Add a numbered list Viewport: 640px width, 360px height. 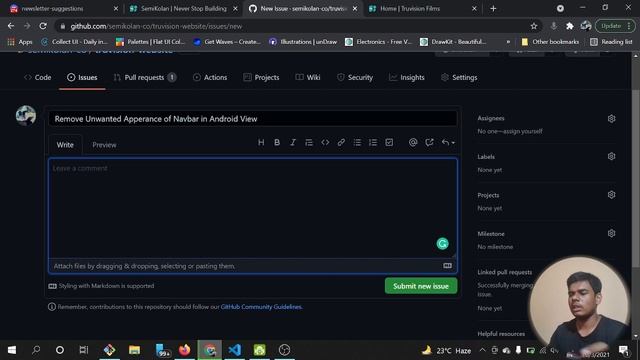pyautogui.click(x=373, y=142)
